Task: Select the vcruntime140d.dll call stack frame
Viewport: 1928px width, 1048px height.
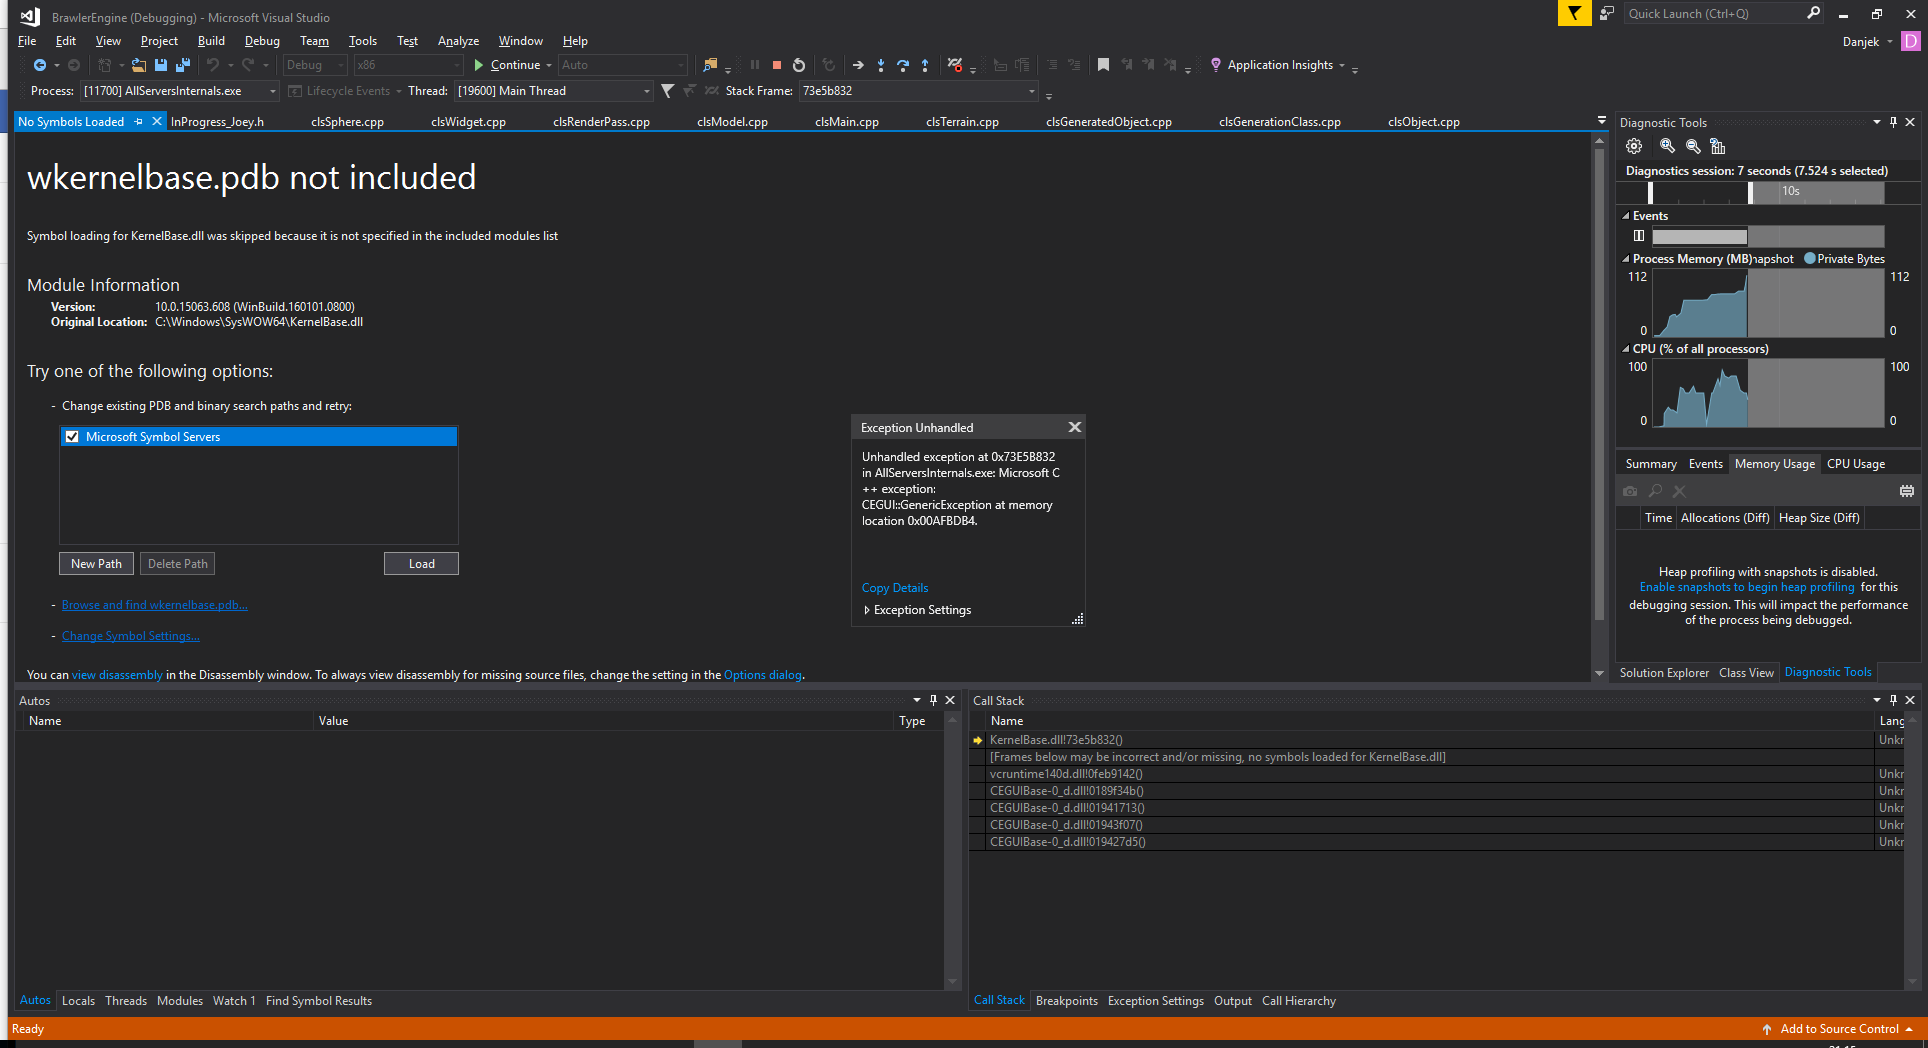Action: pyautogui.click(x=1066, y=774)
